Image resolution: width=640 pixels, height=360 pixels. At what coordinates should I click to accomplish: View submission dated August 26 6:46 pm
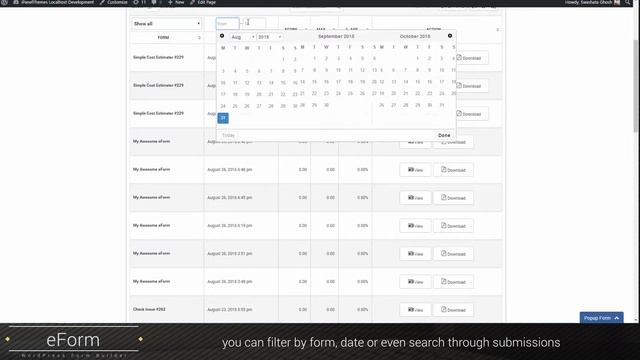point(415,170)
